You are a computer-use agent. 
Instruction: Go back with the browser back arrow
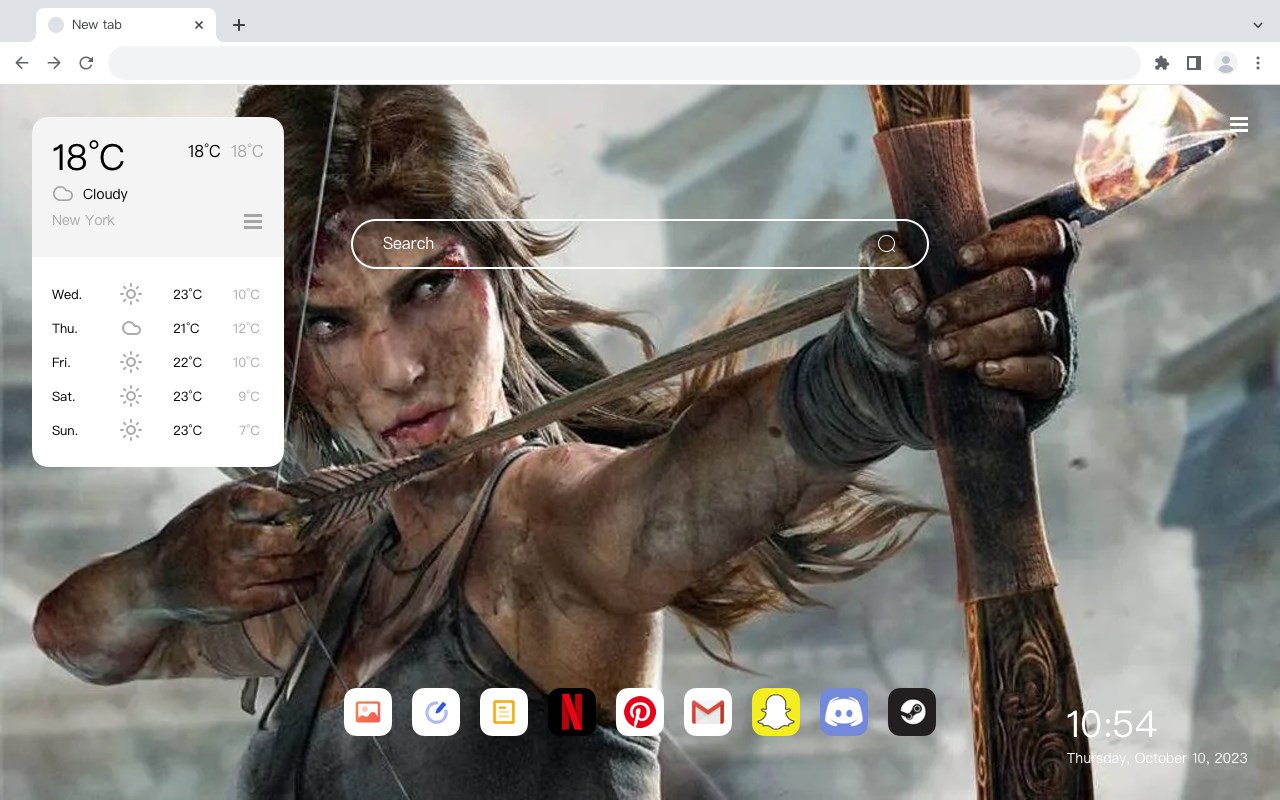tap(22, 63)
